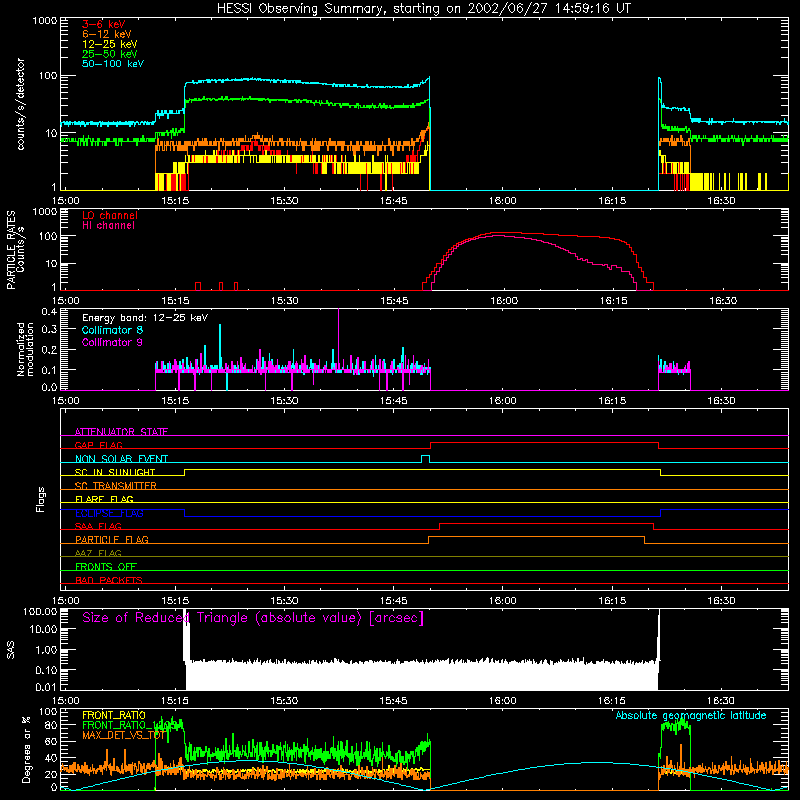
Task: Click the 'Energy band: 12-25 keV' label
Action: tap(145, 318)
